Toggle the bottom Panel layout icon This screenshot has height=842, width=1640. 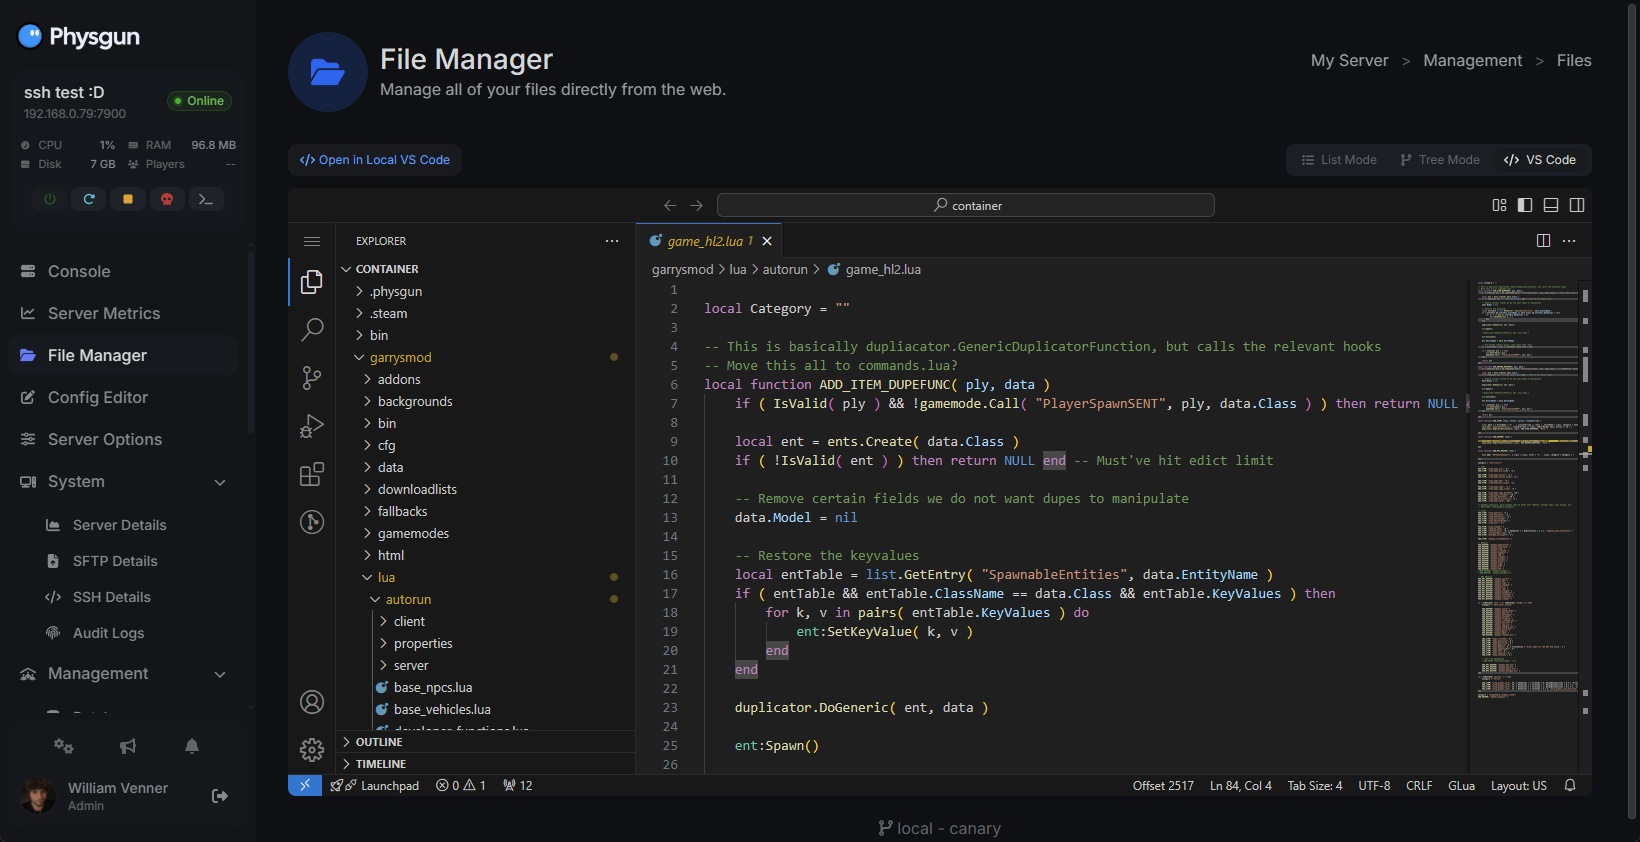click(x=1551, y=205)
